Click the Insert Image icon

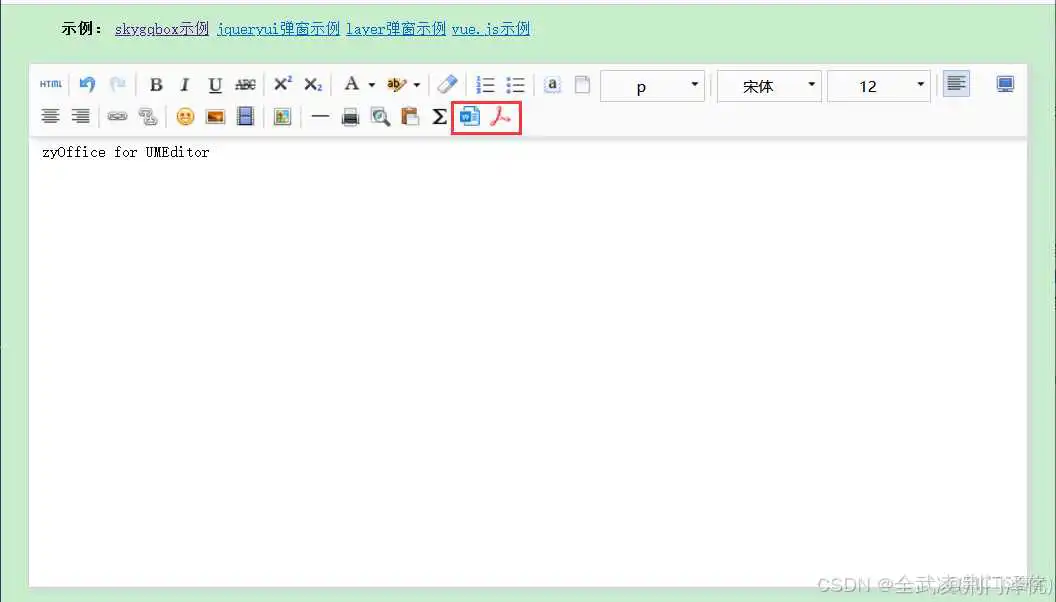(215, 117)
